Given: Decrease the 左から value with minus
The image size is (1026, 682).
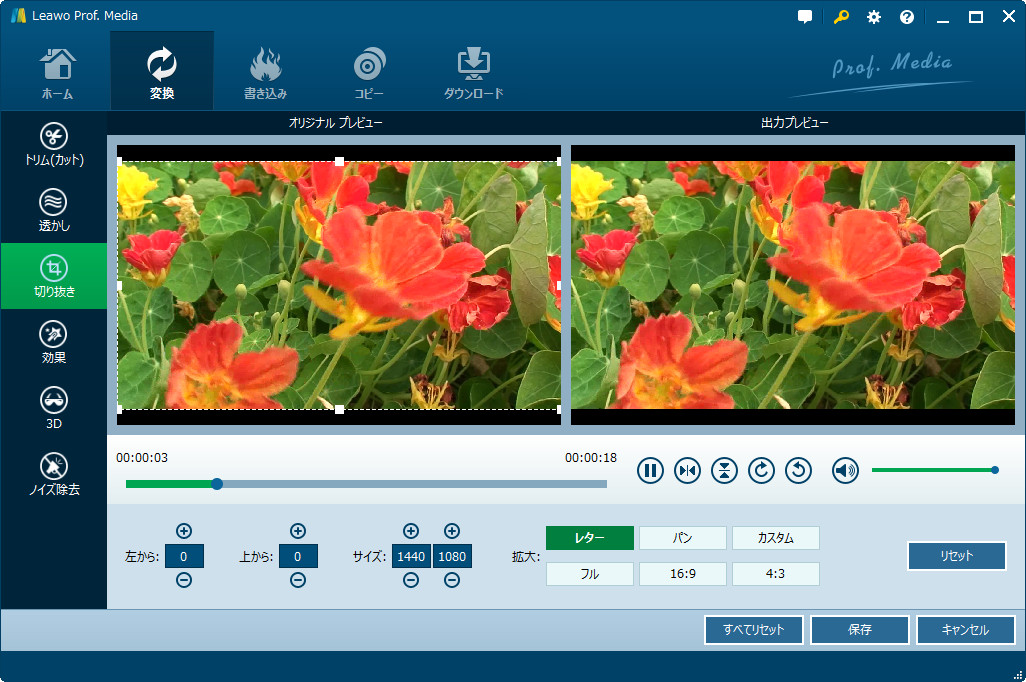Looking at the screenshot, I should pyautogui.click(x=184, y=580).
